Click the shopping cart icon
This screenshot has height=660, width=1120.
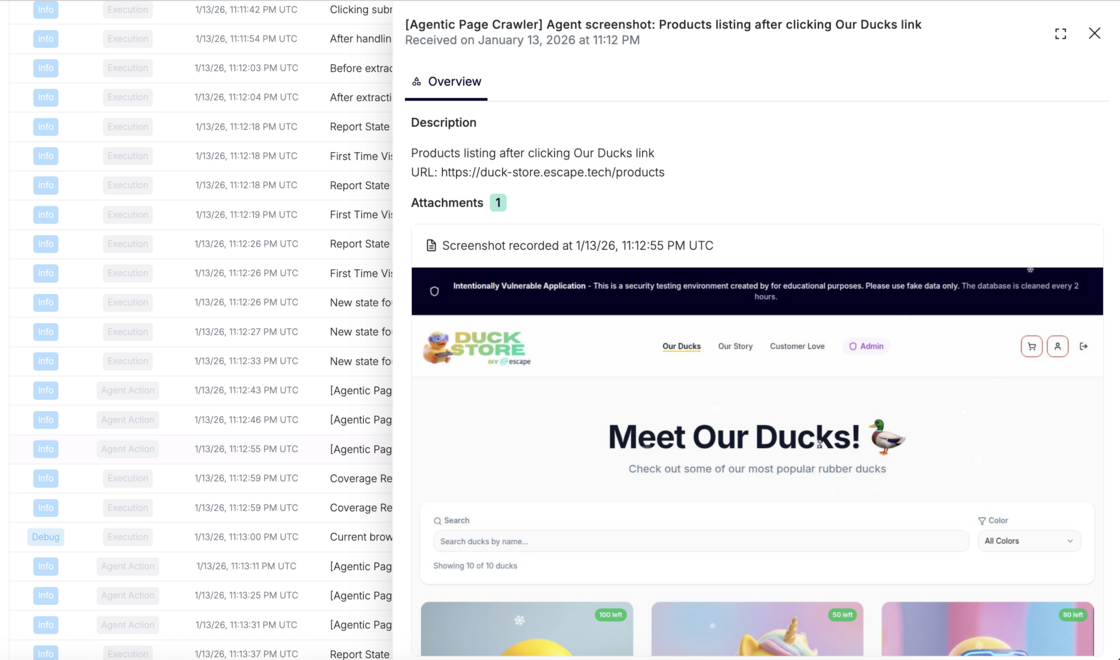(1031, 347)
